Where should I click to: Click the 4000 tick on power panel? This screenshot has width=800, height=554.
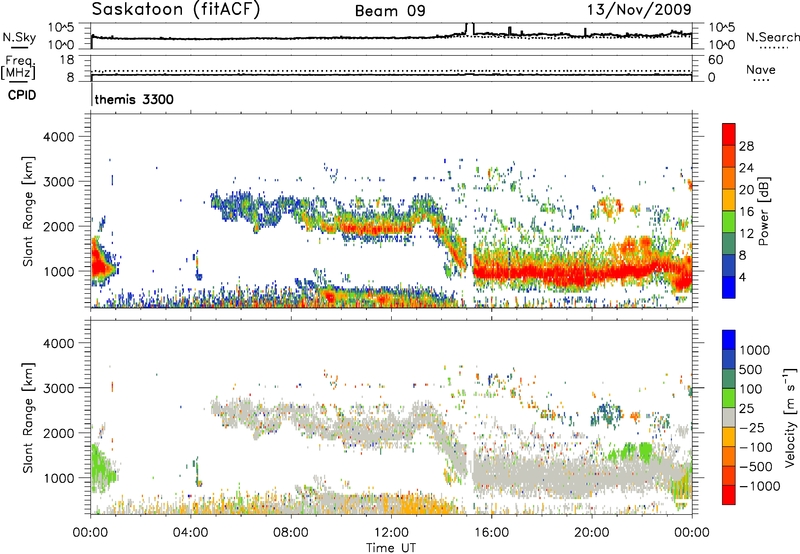coord(58,137)
